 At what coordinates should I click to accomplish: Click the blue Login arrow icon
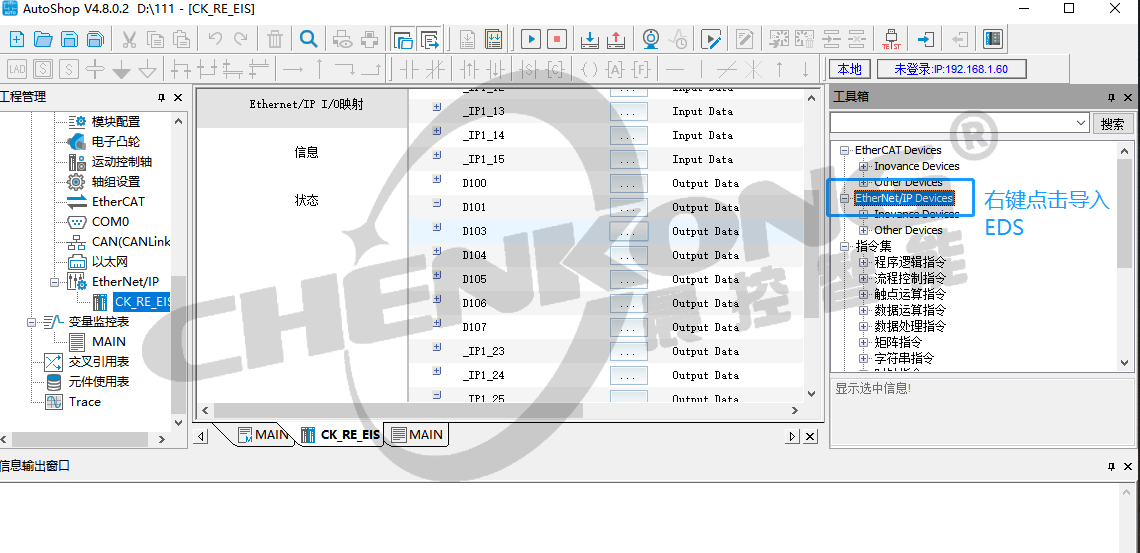pyautogui.click(x=926, y=39)
